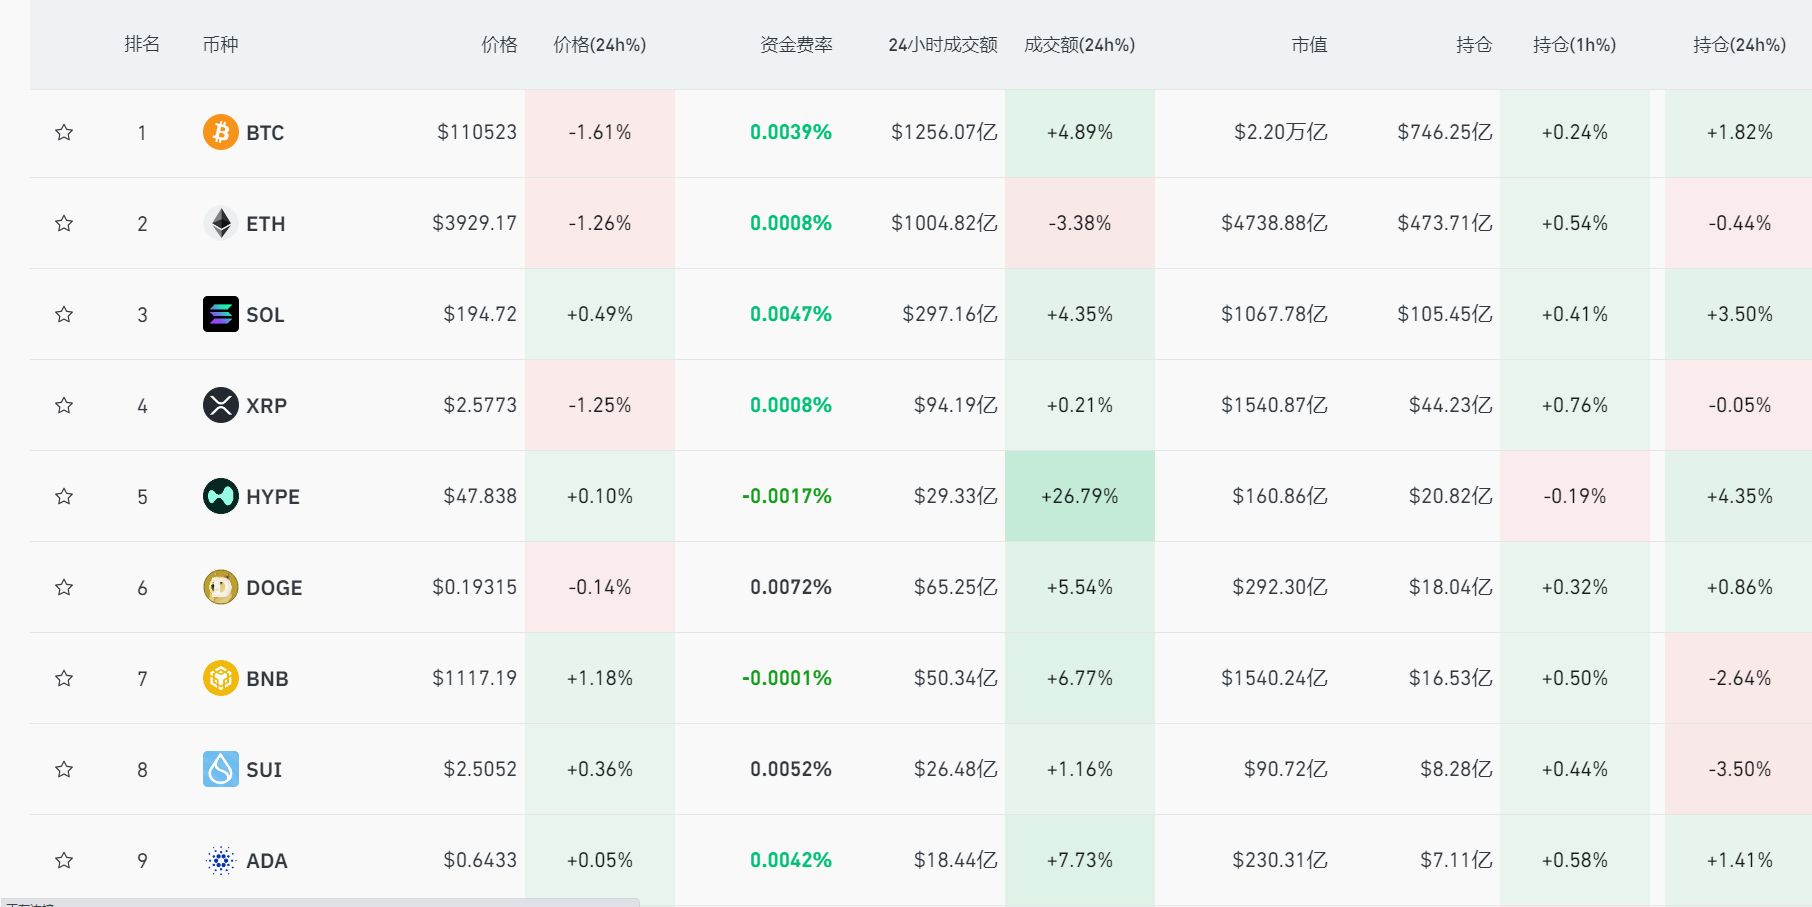Toggle the star next to ETH
Screen dimensions: 1812x907
(x=64, y=223)
